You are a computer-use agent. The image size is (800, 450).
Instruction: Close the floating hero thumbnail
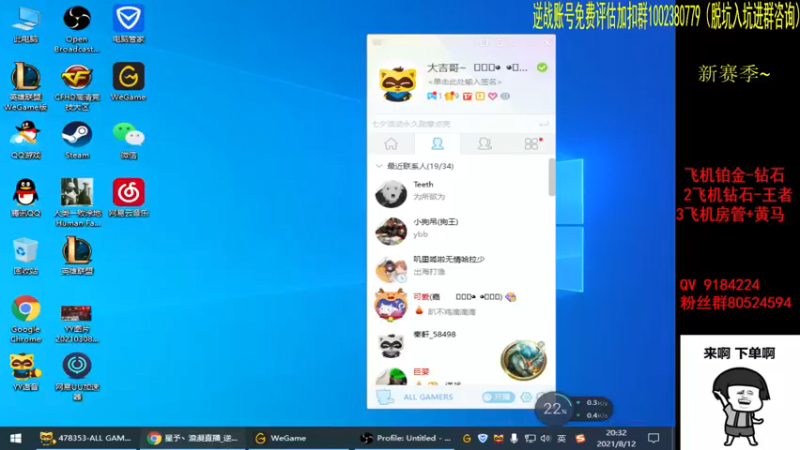coord(541,345)
